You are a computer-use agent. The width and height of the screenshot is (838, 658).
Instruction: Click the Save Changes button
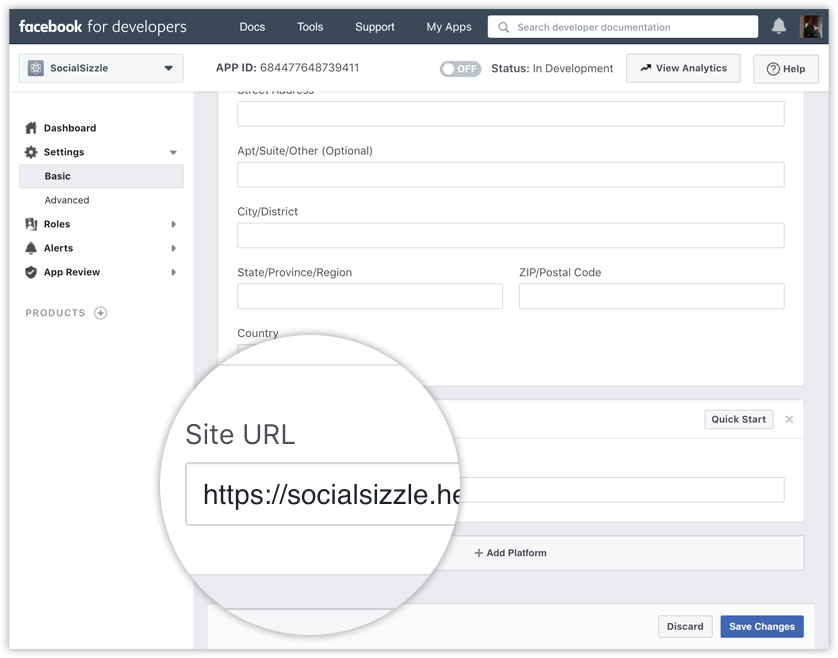(x=762, y=626)
